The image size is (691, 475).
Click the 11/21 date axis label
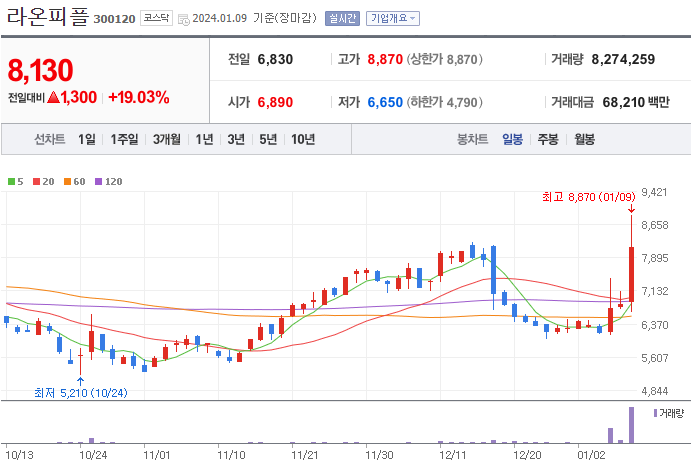coord(305,455)
